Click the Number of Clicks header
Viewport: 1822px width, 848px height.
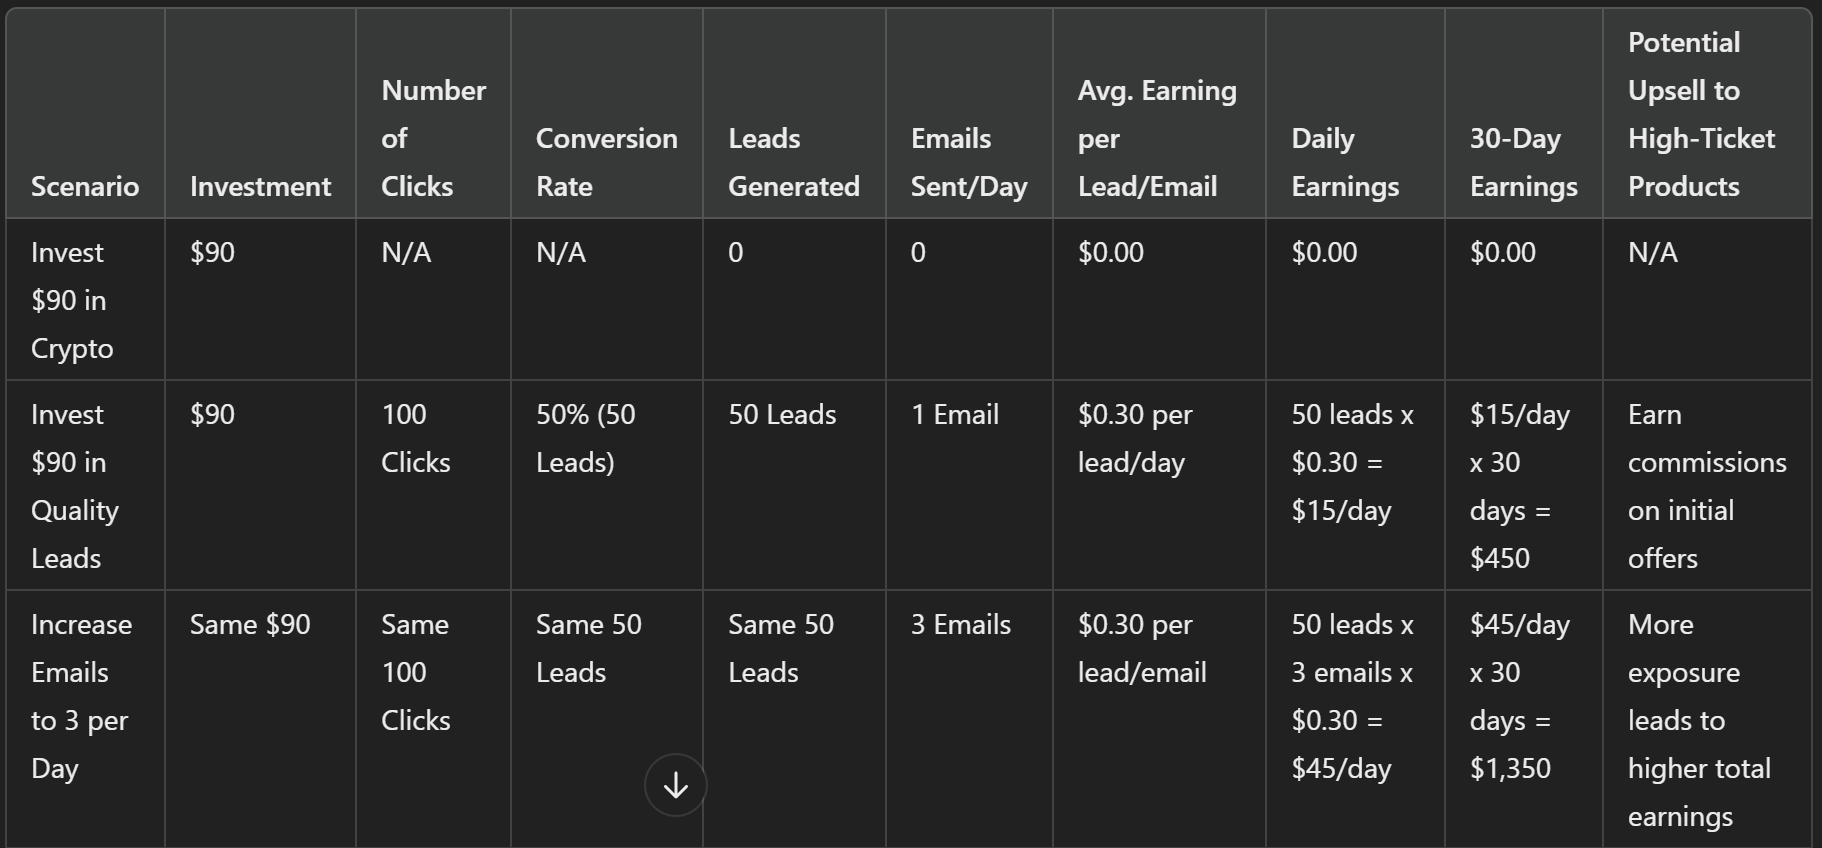pos(433,138)
